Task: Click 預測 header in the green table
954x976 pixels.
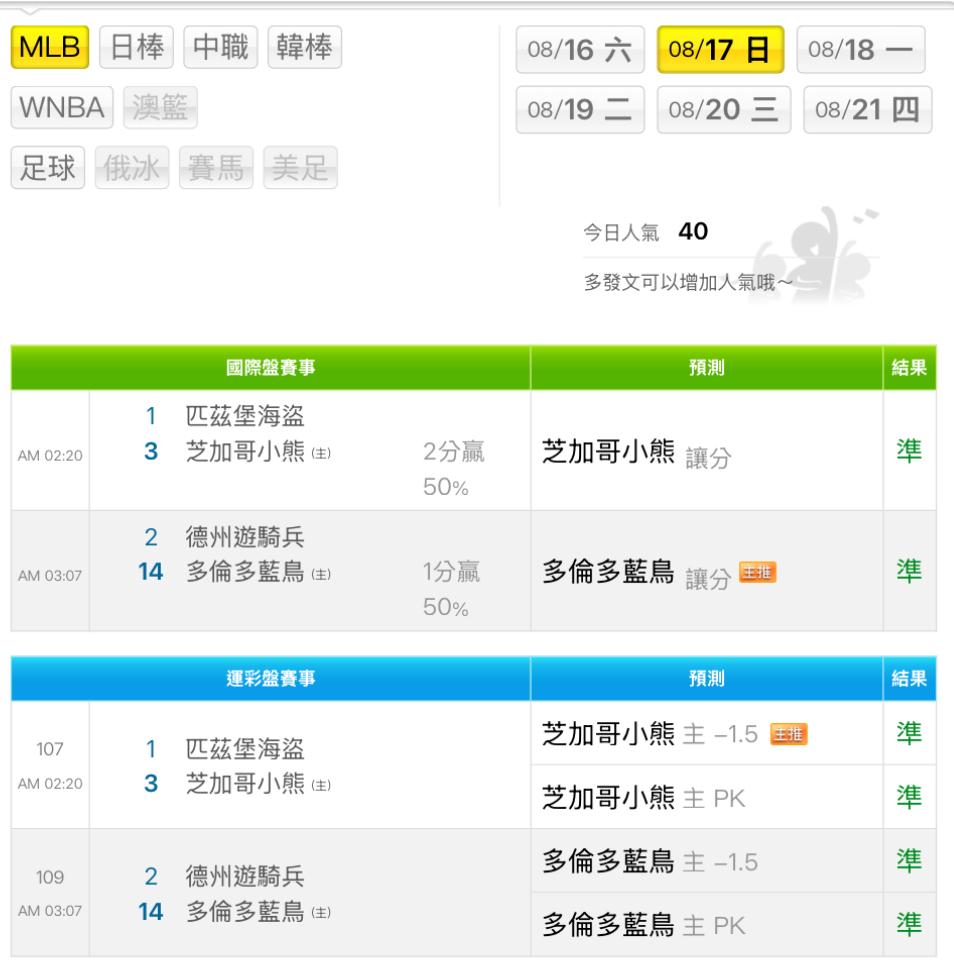Action: point(707,368)
